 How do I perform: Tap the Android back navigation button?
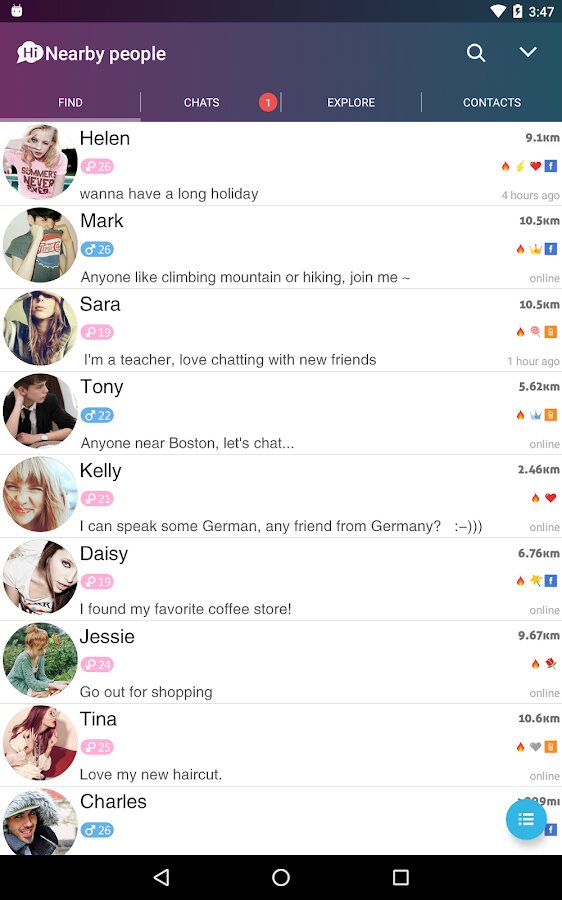[x=161, y=877]
